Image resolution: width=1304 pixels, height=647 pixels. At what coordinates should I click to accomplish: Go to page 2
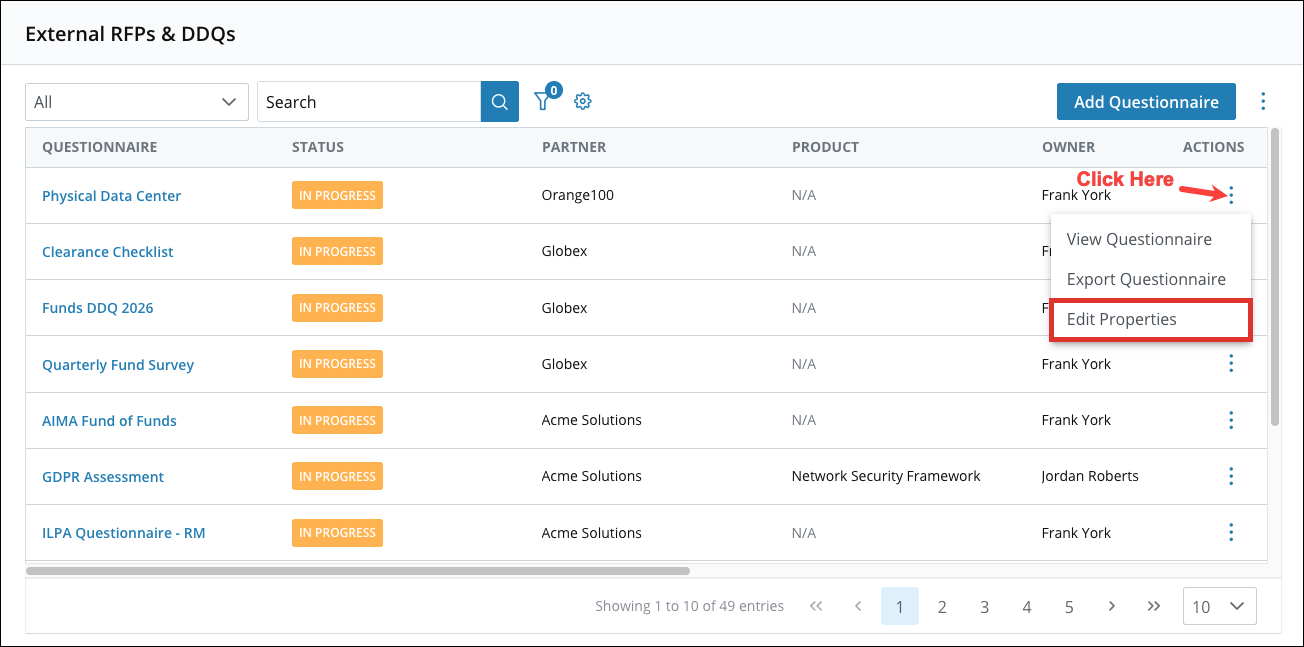coord(942,606)
